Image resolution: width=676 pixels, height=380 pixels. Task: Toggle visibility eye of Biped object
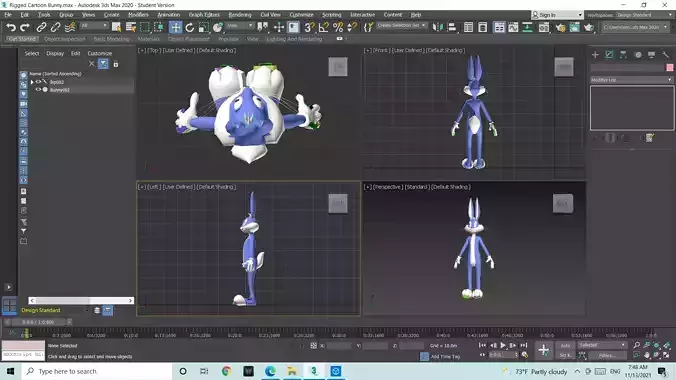point(38,82)
